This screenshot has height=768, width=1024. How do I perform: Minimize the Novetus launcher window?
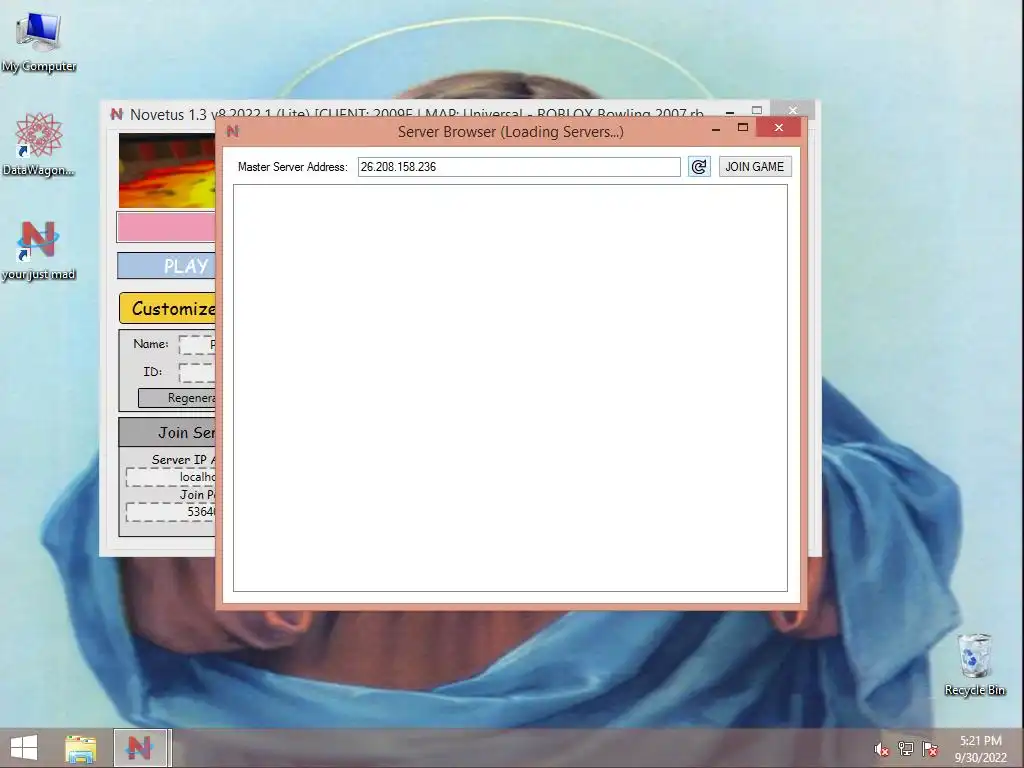(730, 112)
